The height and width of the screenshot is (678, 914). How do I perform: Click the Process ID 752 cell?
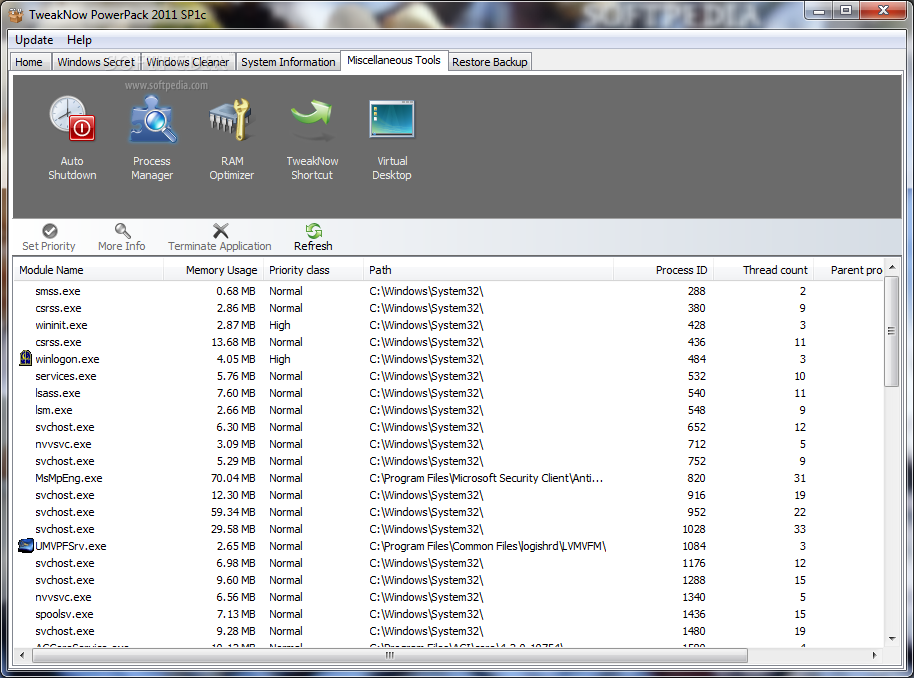pyautogui.click(x=697, y=461)
